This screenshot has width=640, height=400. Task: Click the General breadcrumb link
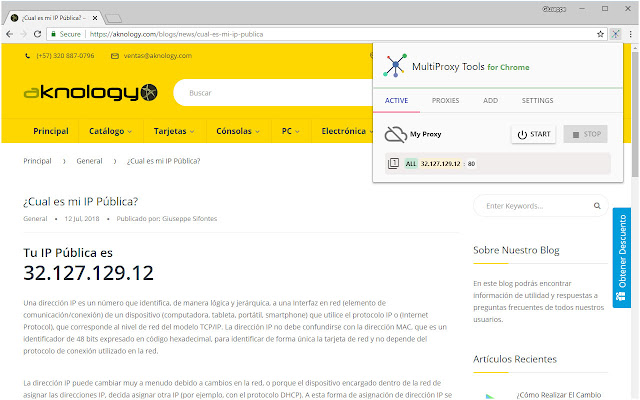[89, 161]
